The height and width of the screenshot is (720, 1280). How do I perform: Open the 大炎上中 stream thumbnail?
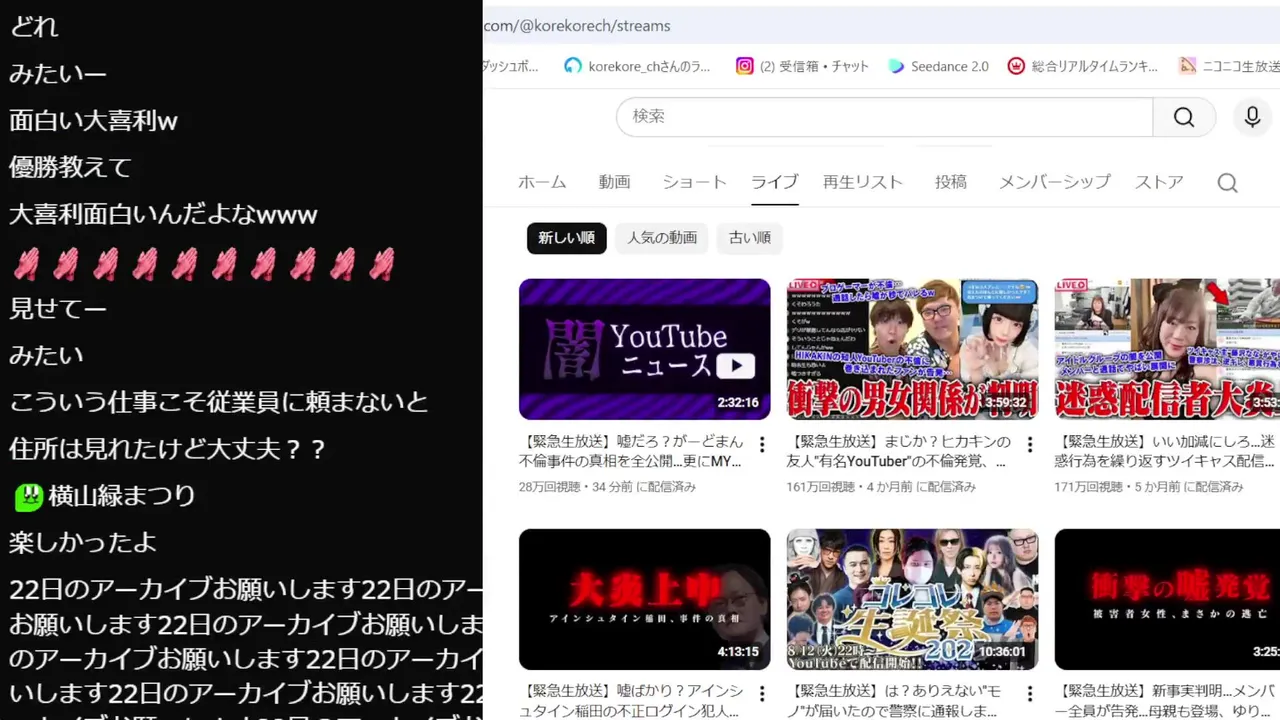point(645,599)
